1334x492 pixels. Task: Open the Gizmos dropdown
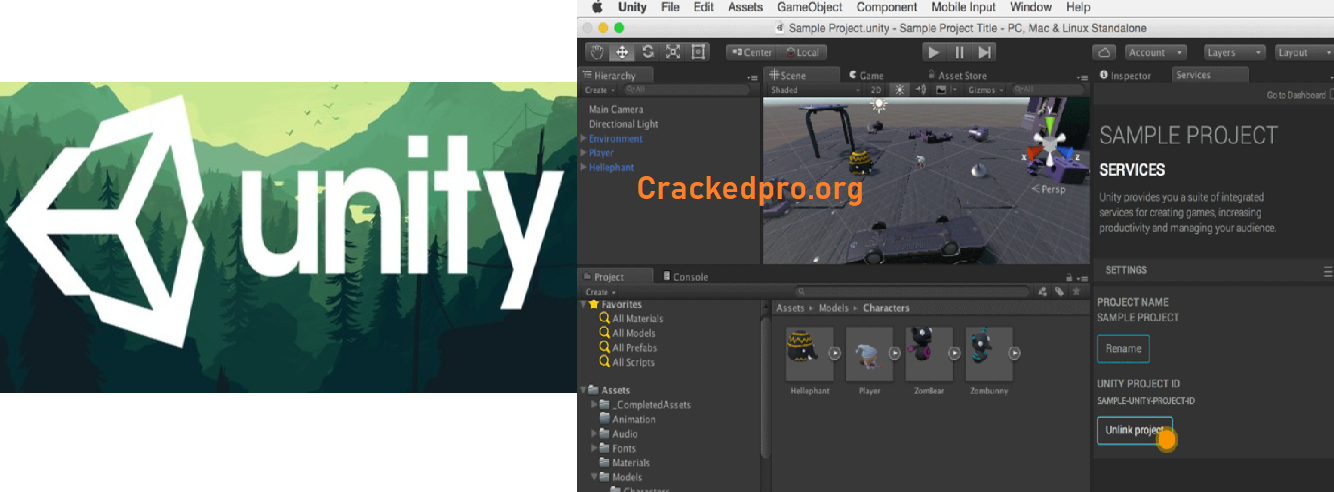point(985,90)
